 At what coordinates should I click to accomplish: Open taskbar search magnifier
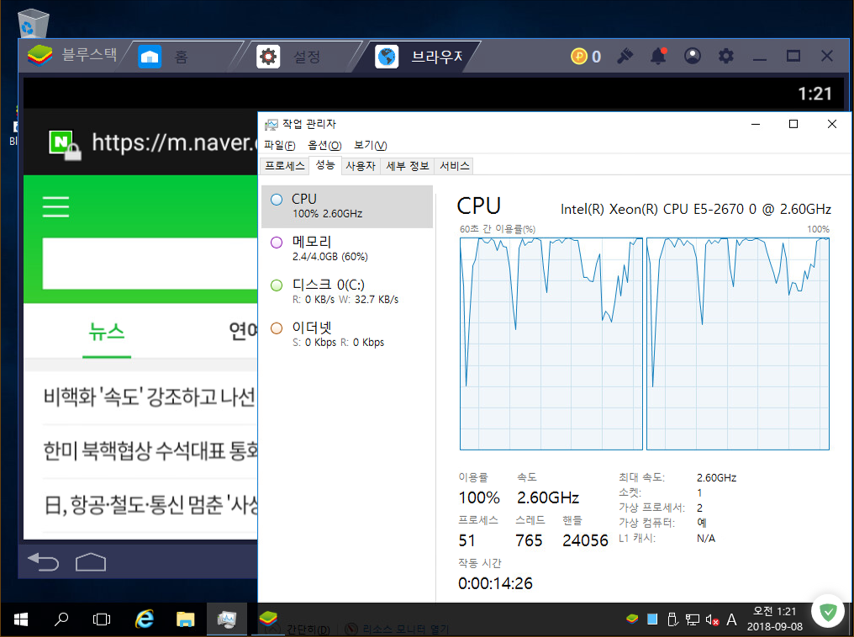click(61, 620)
